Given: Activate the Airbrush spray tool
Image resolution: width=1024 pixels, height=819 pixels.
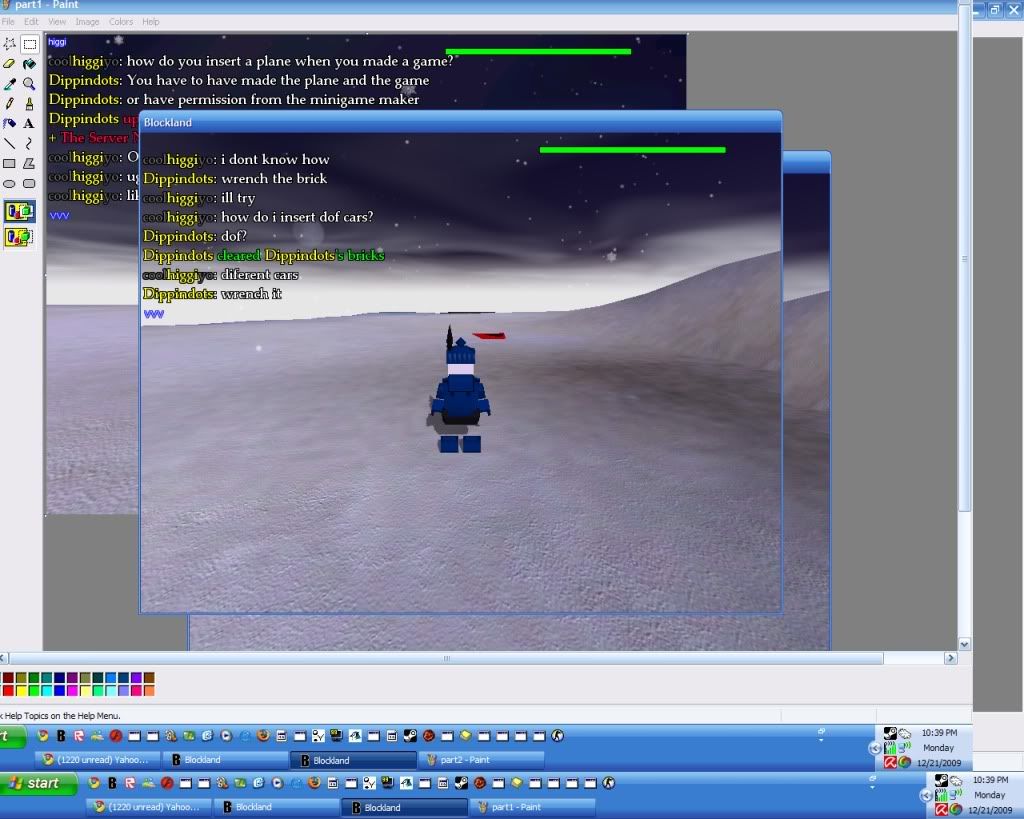Looking at the screenshot, I should (10, 123).
